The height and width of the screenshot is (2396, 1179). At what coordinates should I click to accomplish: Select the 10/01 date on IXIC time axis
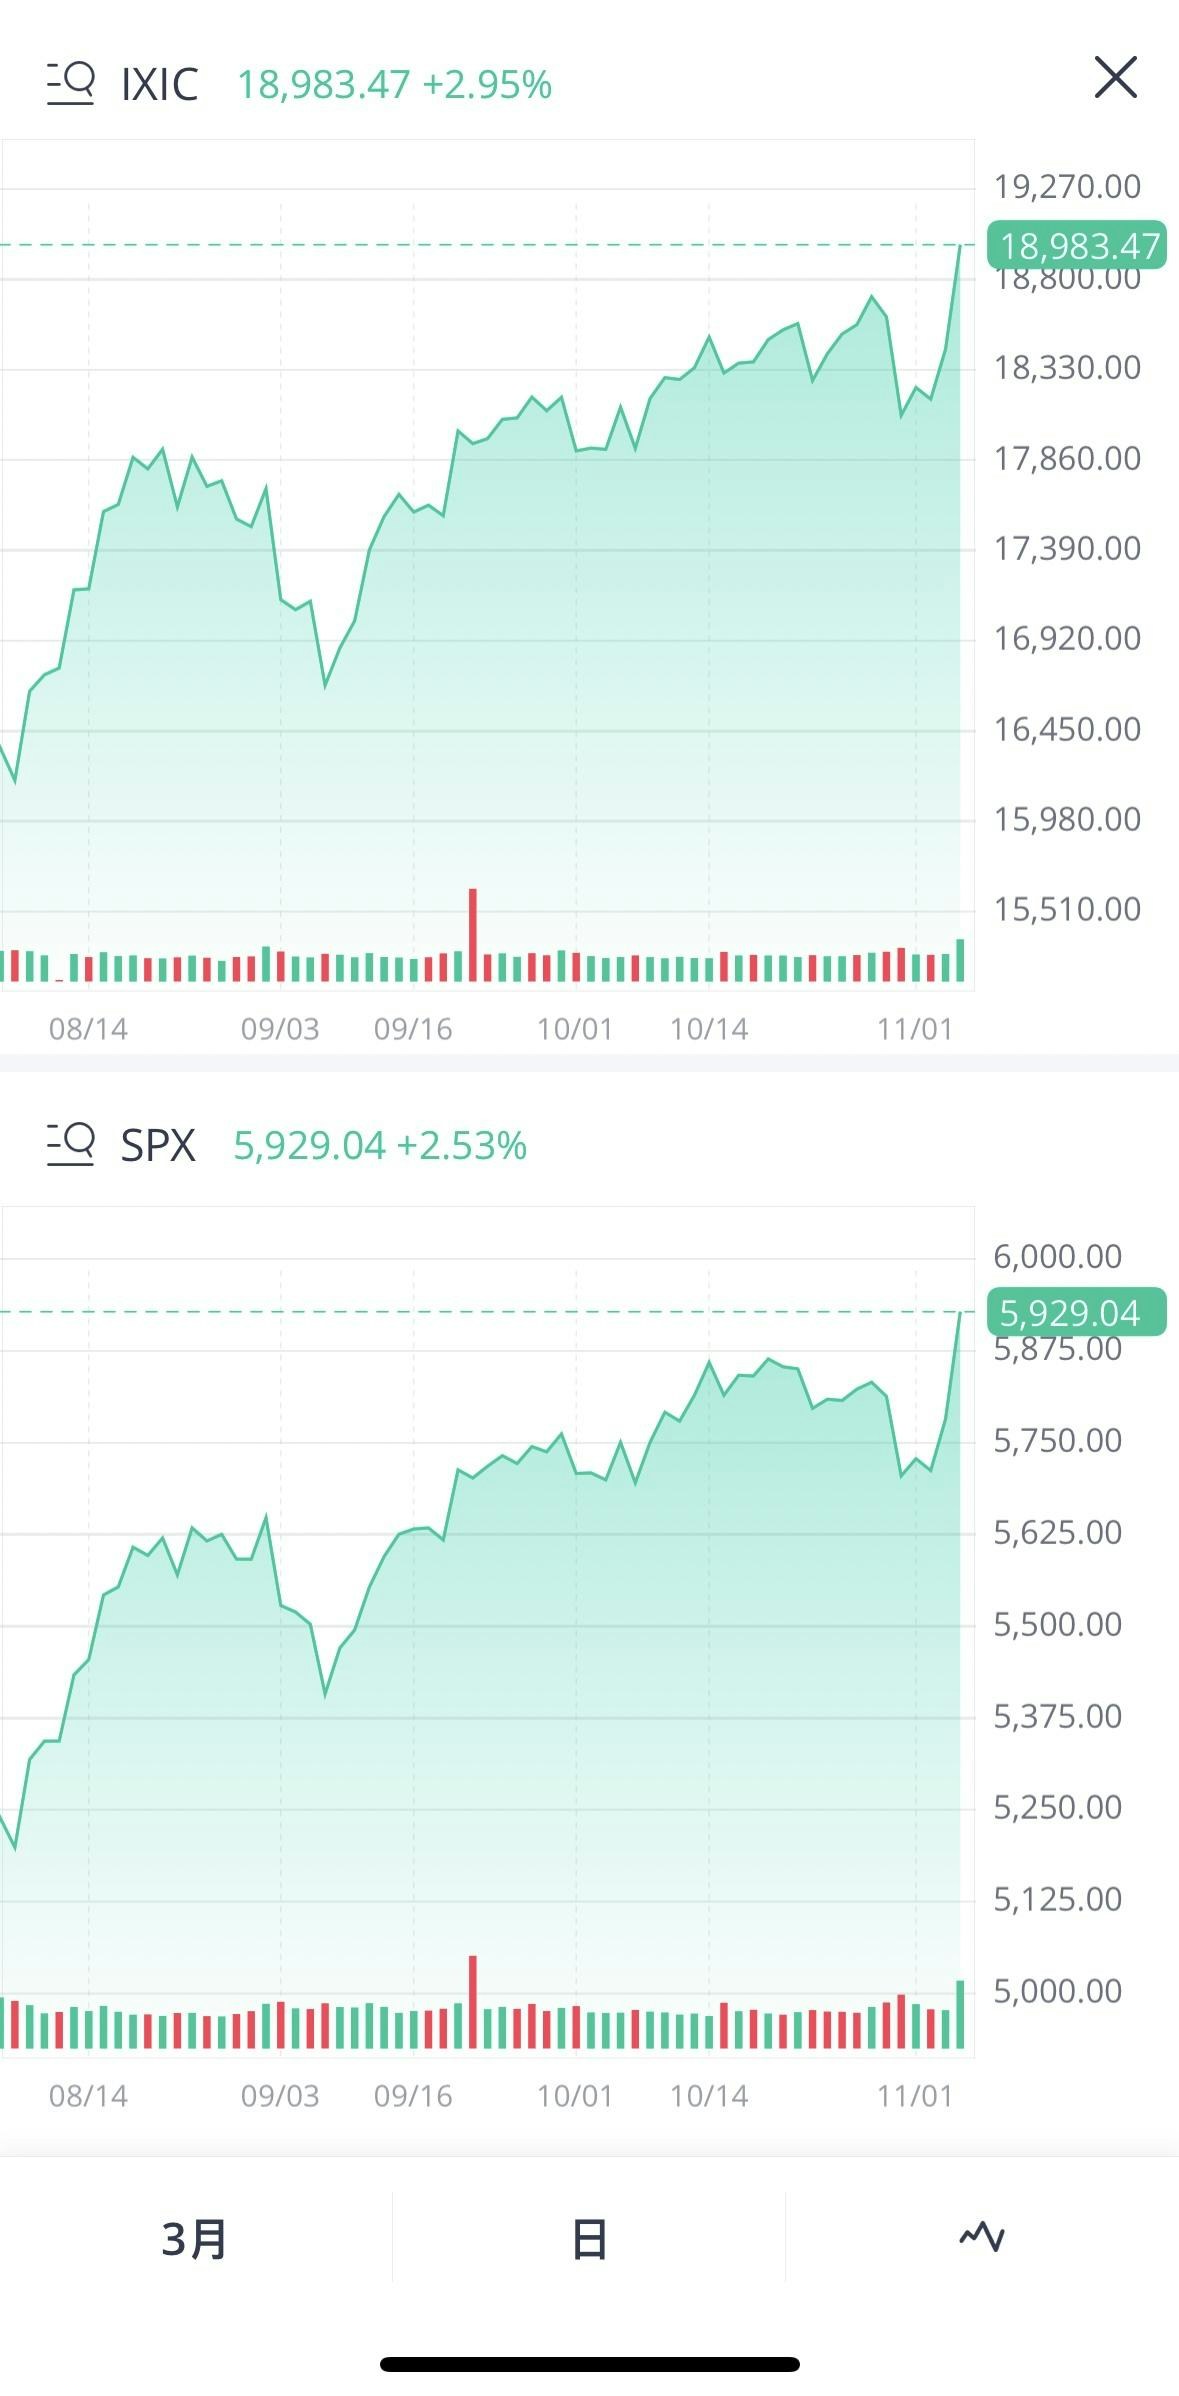575,1029
